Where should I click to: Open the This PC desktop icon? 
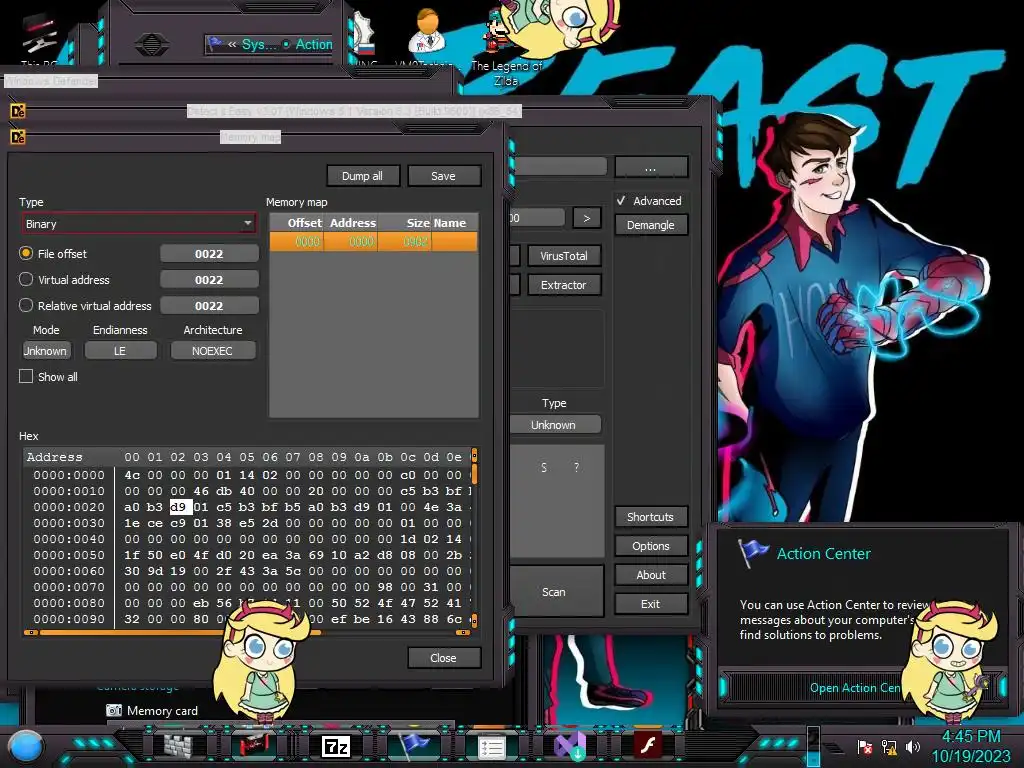tap(38, 40)
